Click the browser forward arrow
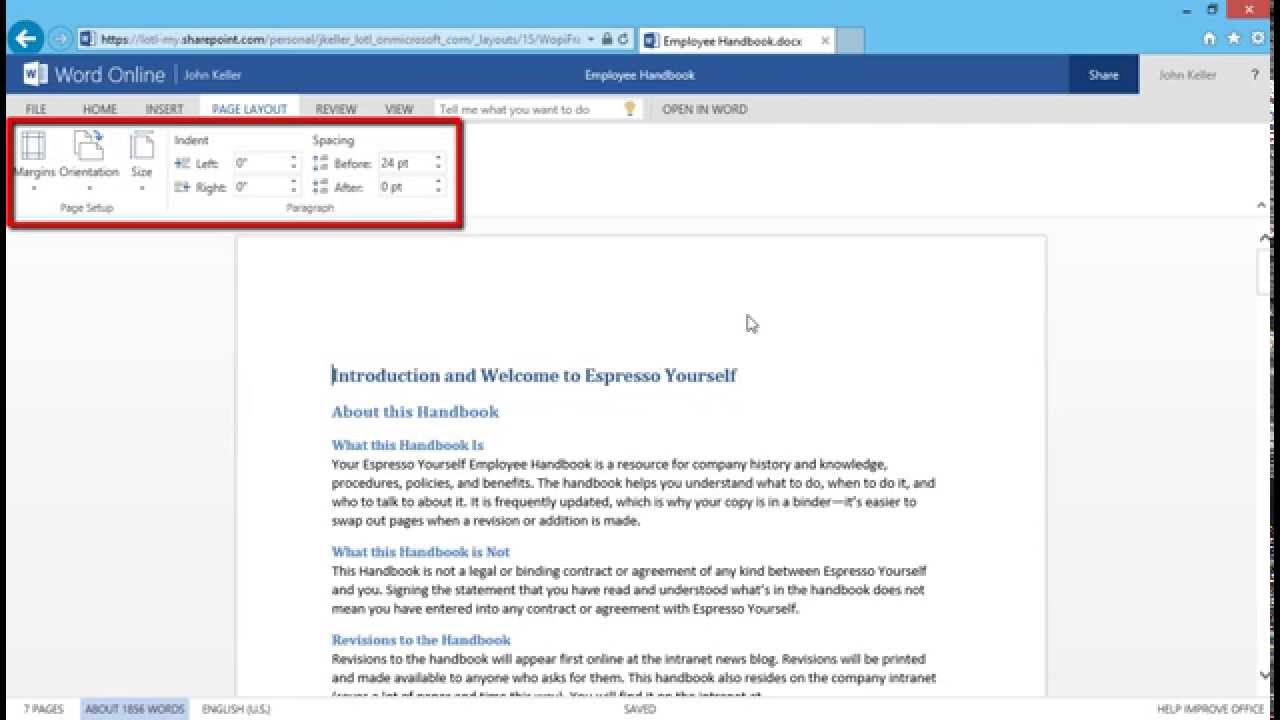 tap(59, 39)
